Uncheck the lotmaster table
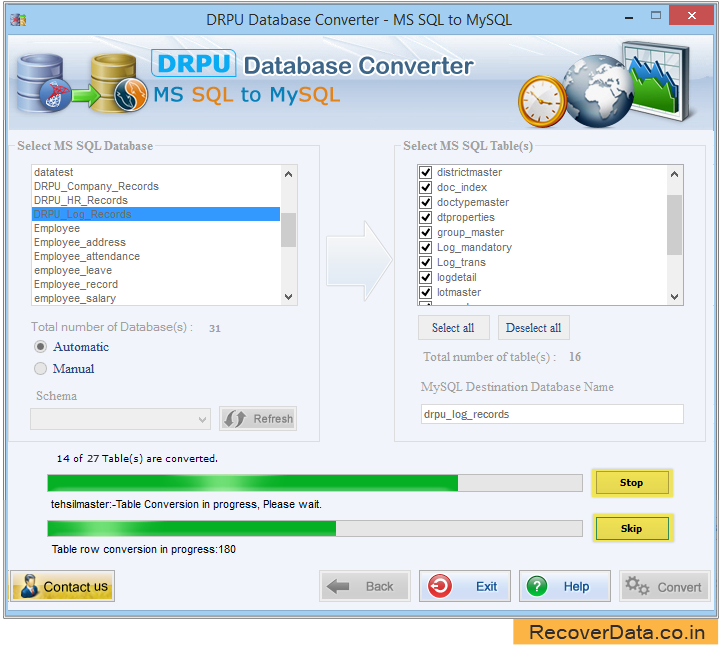Screen dimensions: 723x650 click(x=425, y=292)
